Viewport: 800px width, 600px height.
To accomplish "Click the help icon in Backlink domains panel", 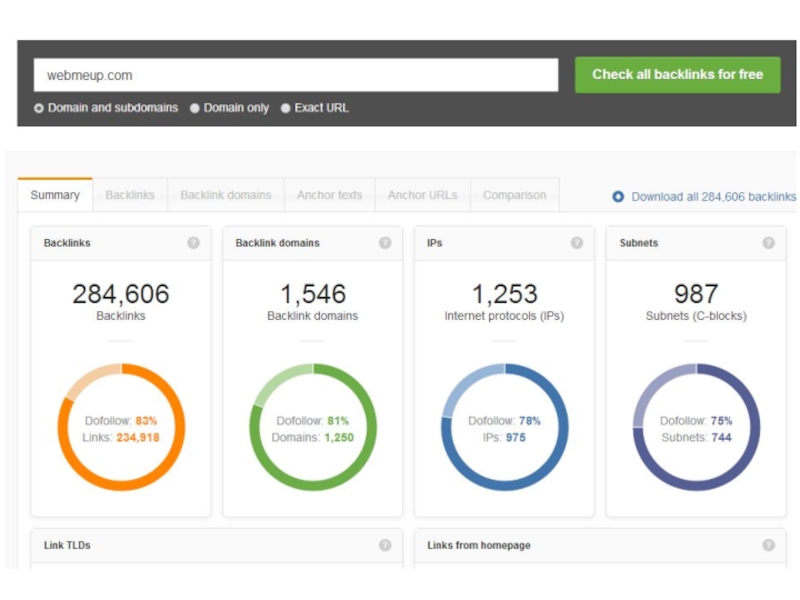I will point(385,243).
